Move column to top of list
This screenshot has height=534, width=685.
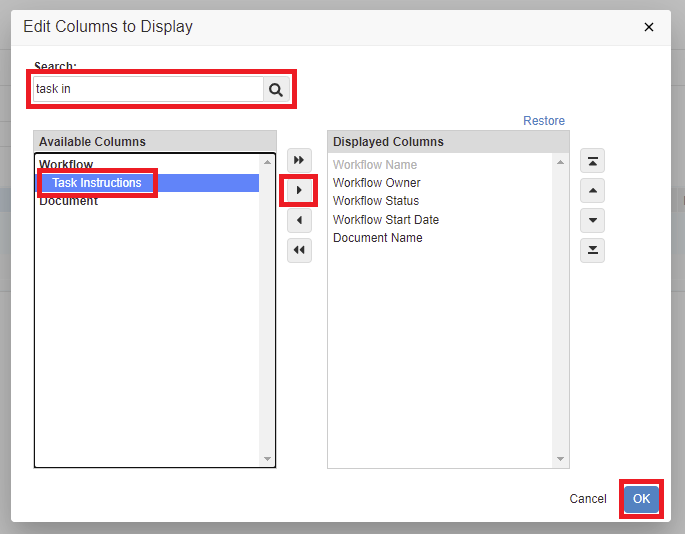click(x=592, y=161)
